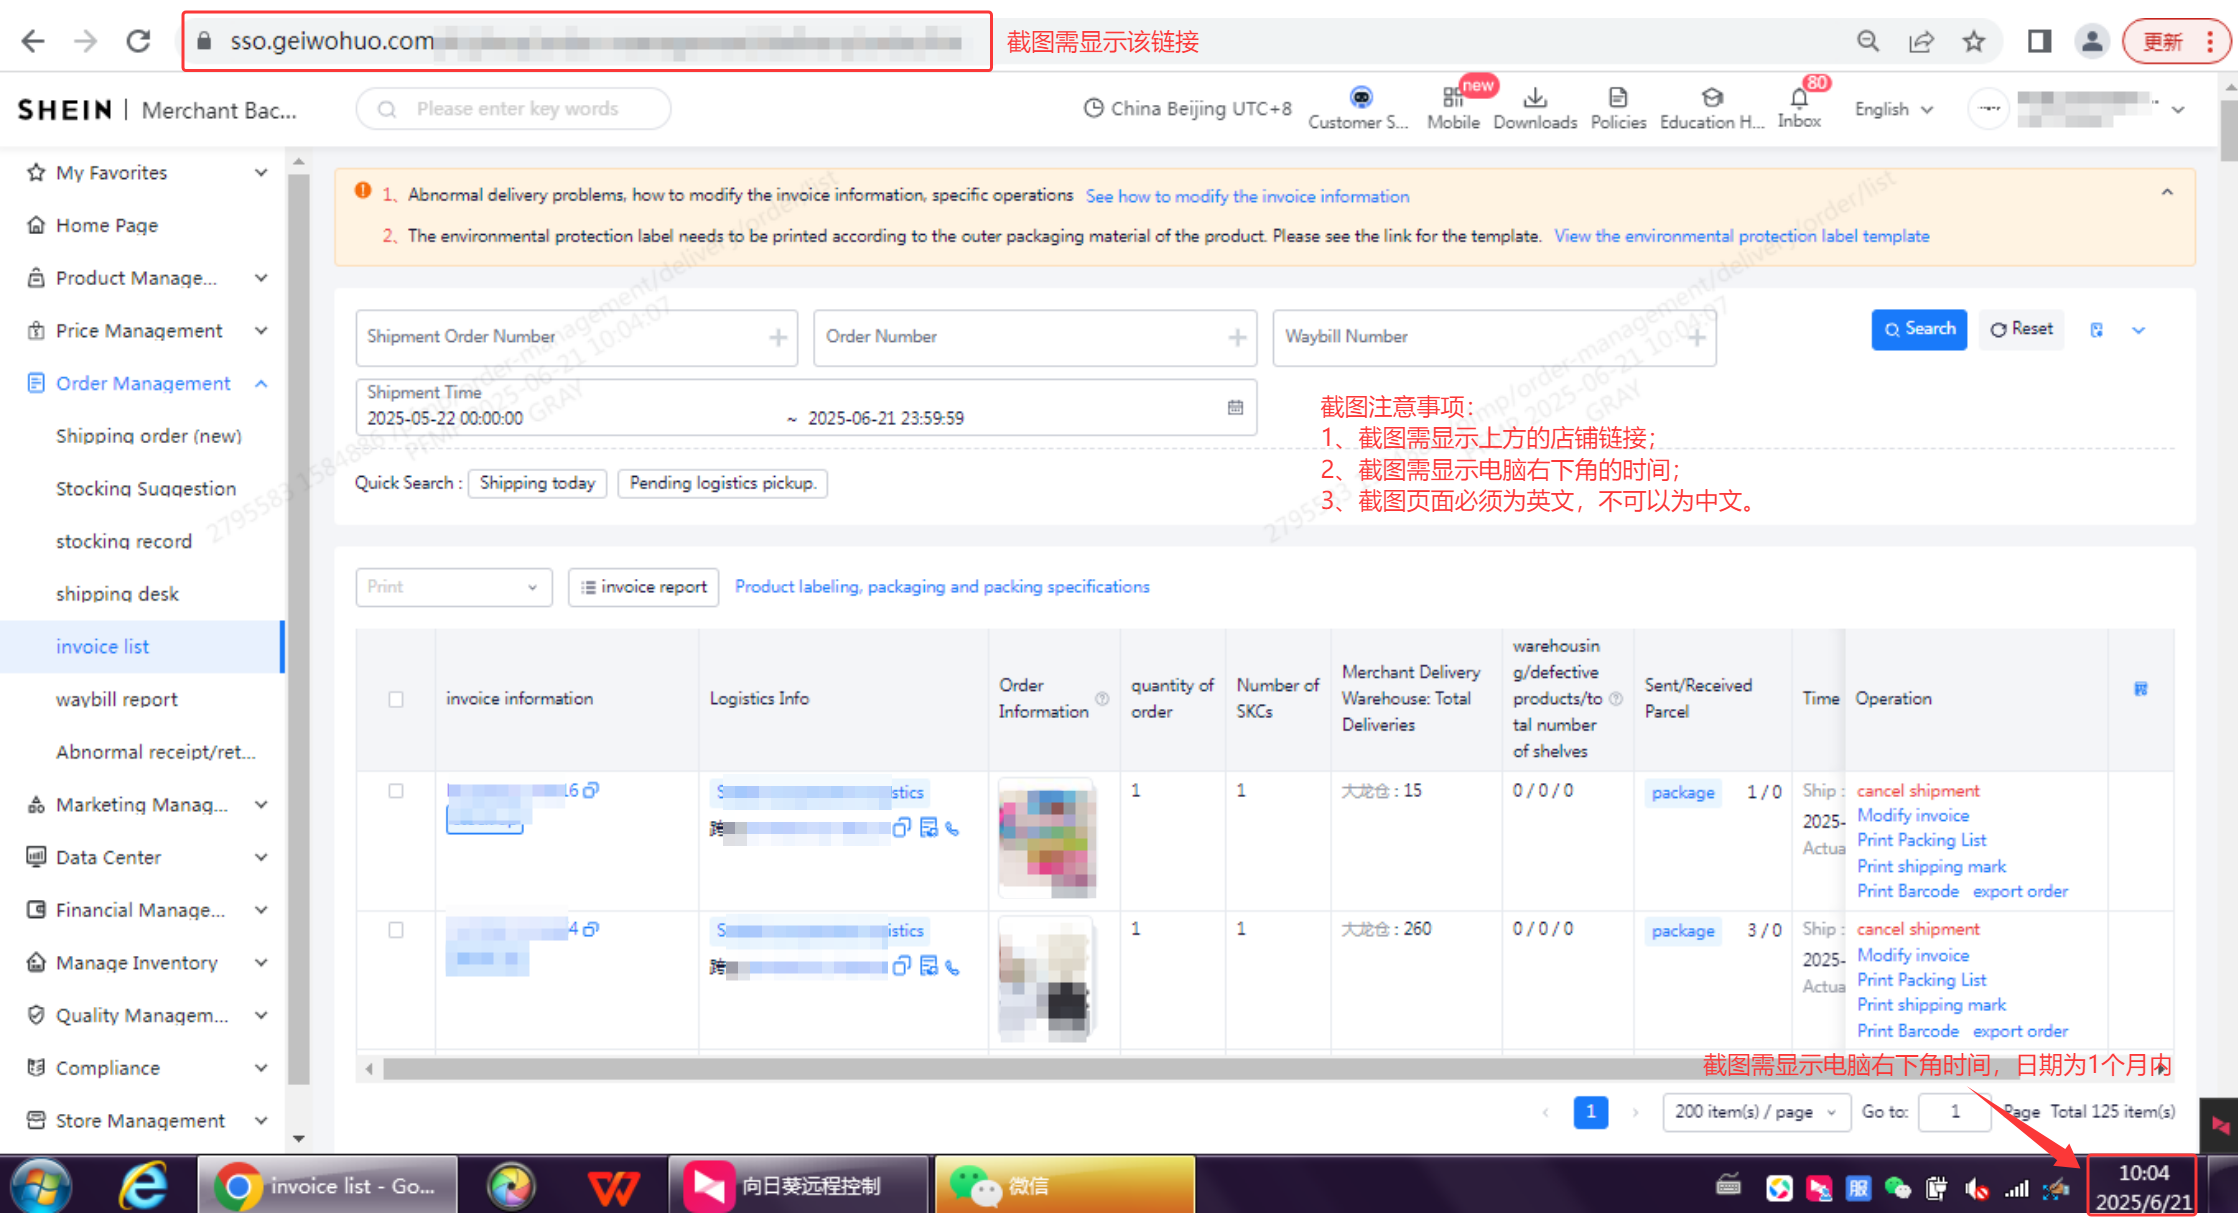Click copy icon beside first invoice number
This screenshot has width=2238, height=1221.
pyautogui.click(x=593, y=790)
